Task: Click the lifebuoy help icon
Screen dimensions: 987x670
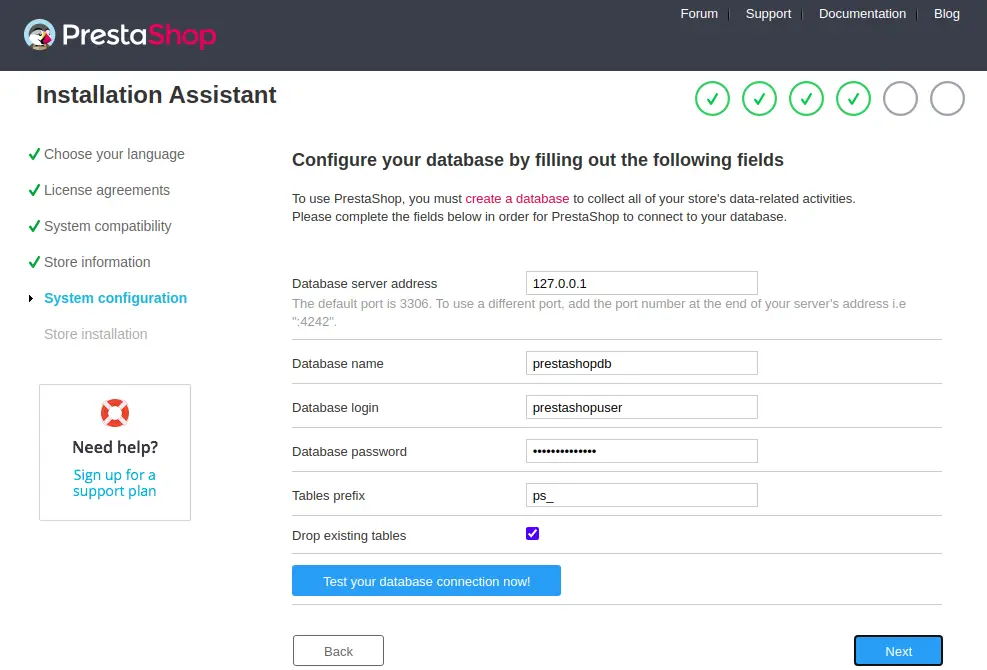Action: pyautogui.click(x=115, y=413)
